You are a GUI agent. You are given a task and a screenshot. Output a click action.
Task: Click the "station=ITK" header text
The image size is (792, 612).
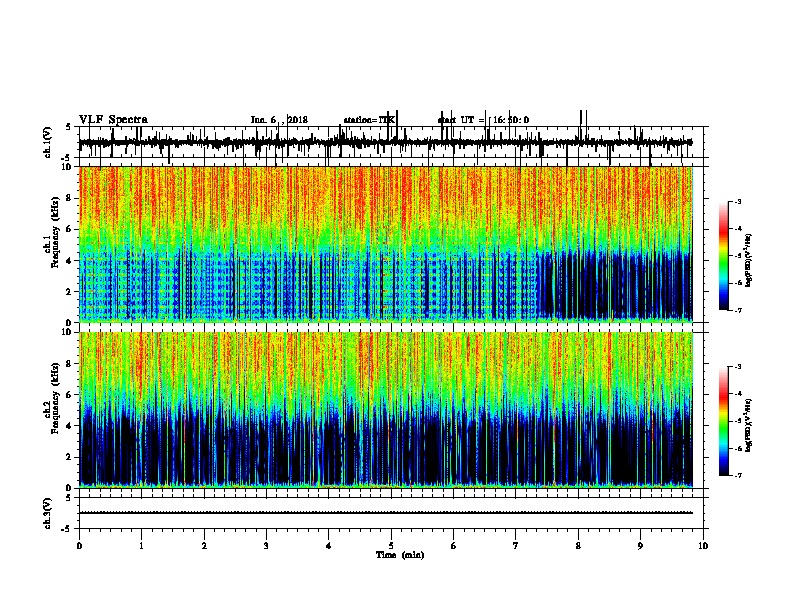pyautogui.click(x=369, y=120)
